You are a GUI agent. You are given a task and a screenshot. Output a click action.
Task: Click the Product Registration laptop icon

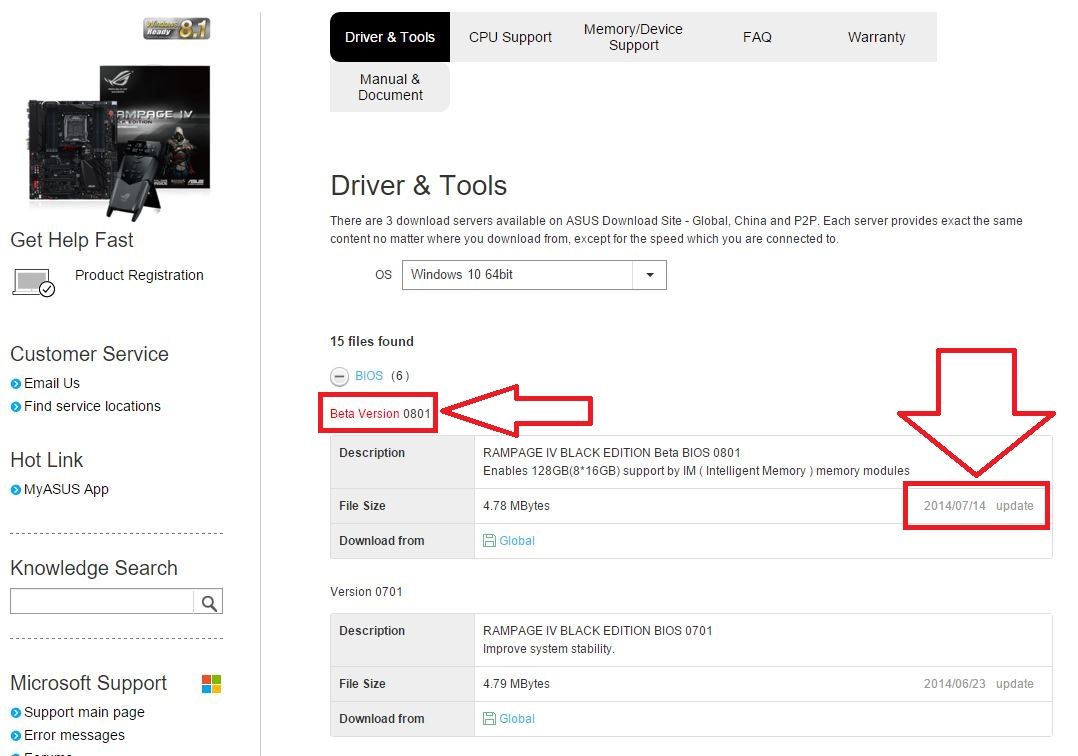click(x=33, y=282)
